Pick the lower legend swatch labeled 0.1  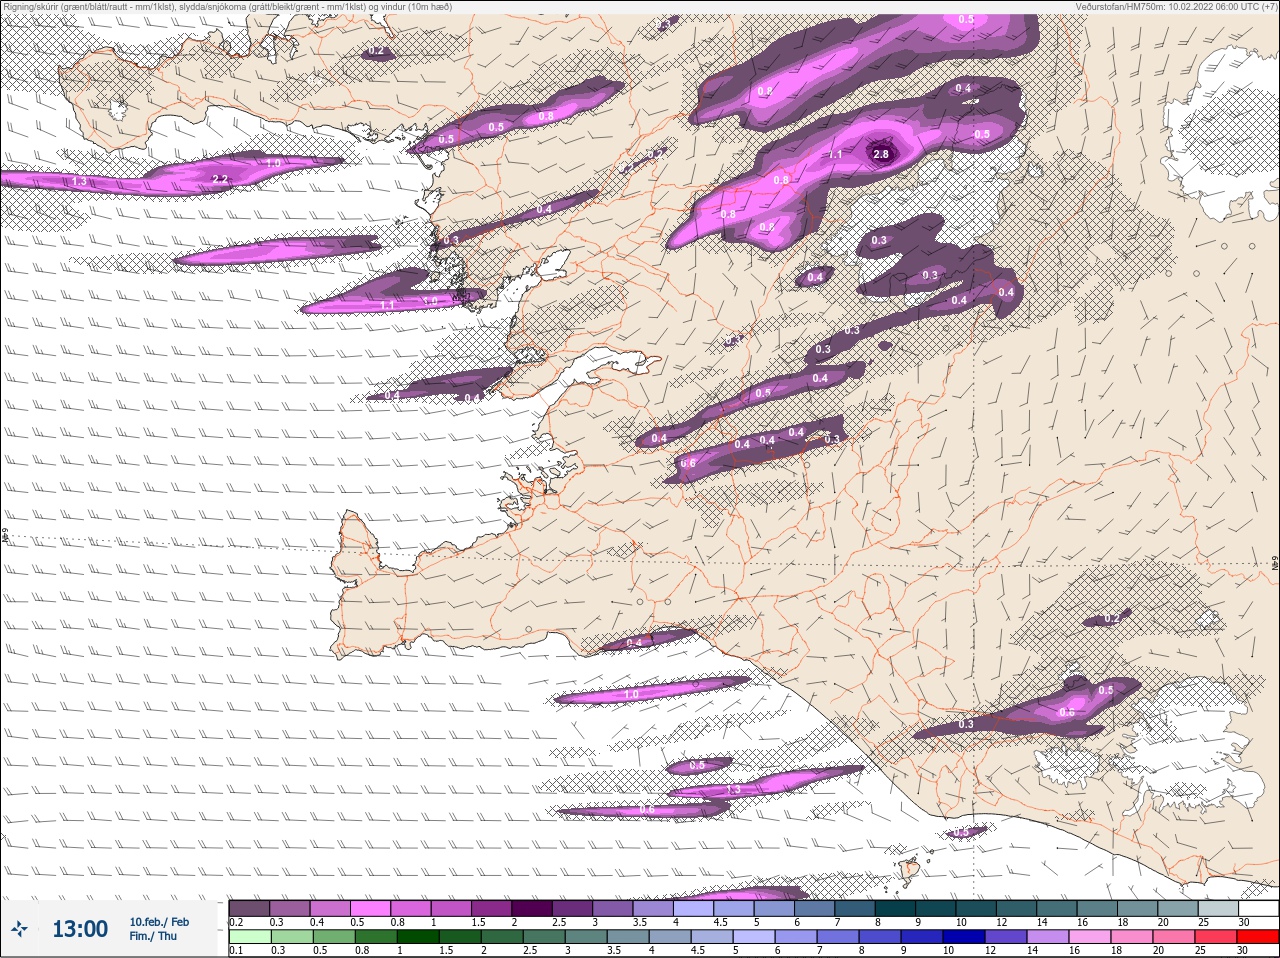tap(250, 937)
